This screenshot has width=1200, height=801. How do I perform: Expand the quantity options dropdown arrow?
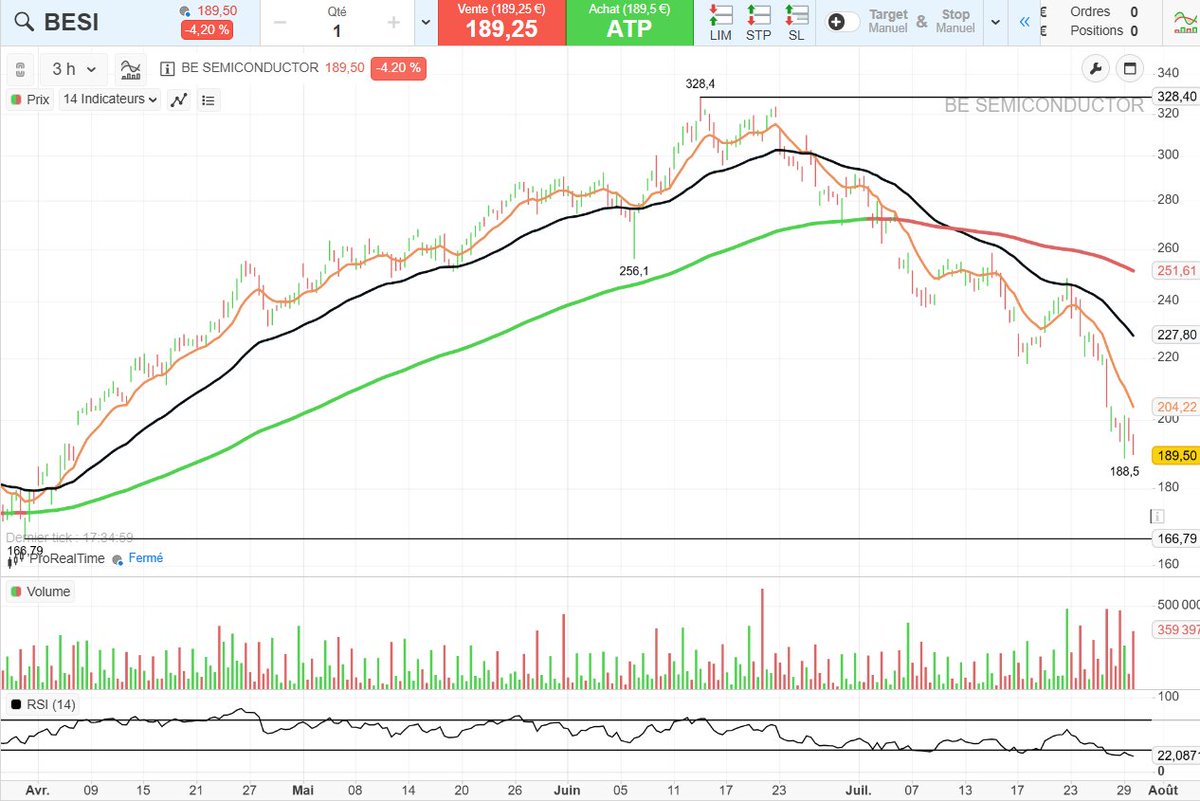click(x=426, y=22)
